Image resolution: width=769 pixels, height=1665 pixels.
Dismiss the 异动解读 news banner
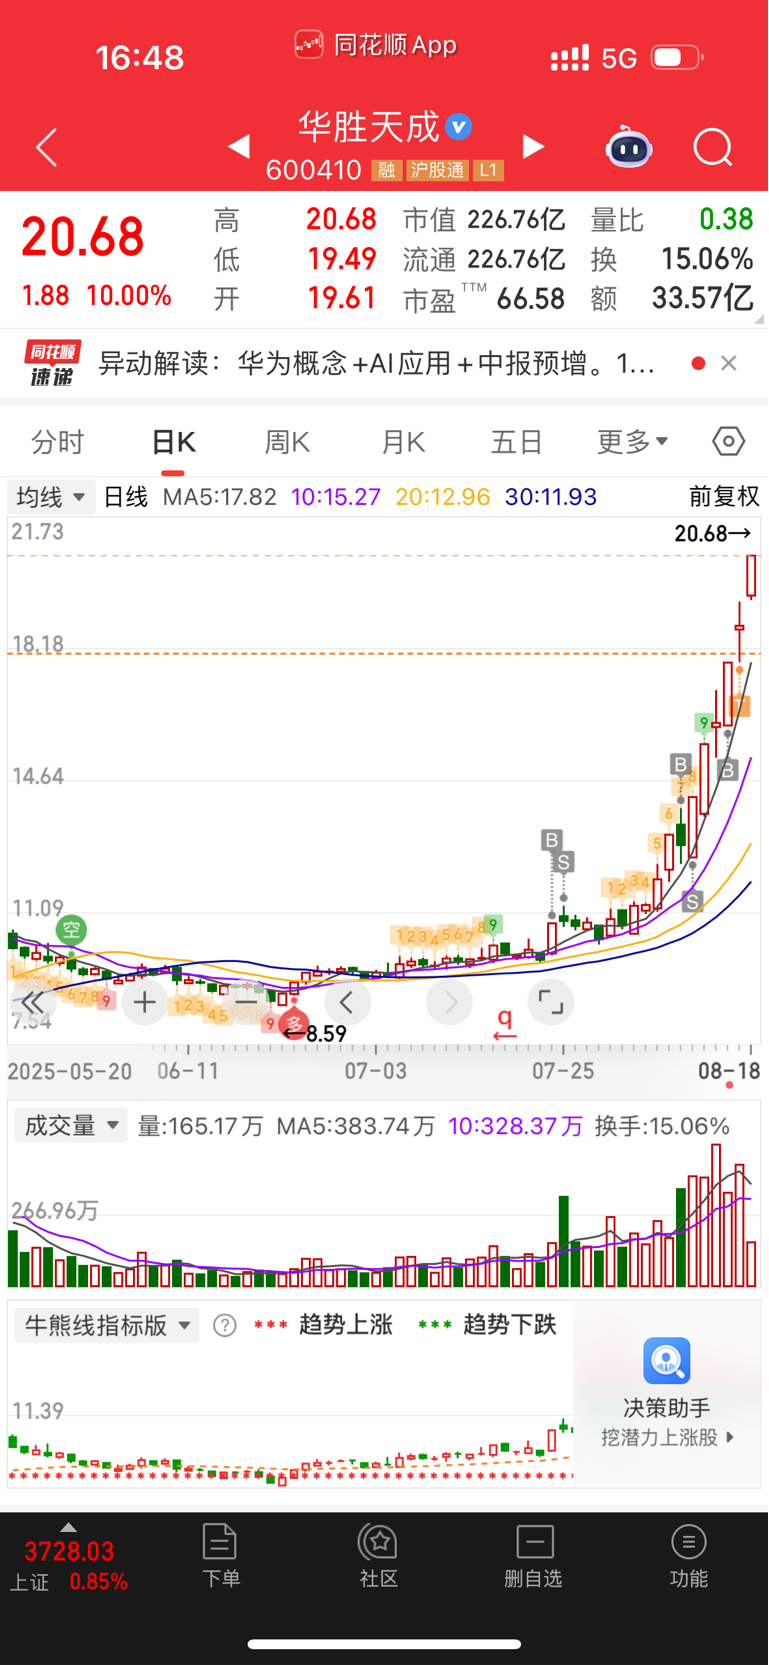pos(729,363)
